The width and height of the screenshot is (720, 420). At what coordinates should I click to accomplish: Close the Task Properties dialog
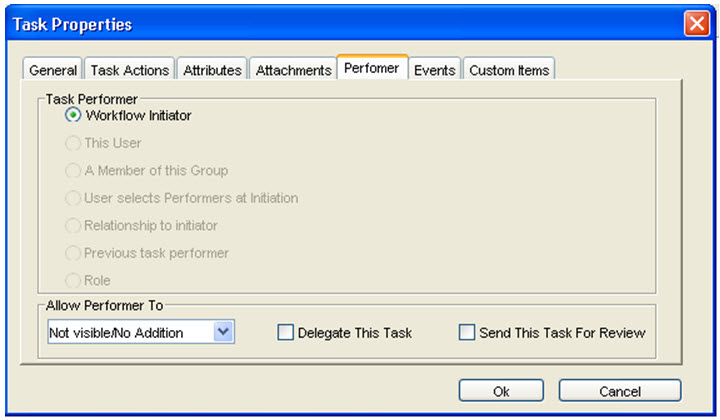[697, 23]
